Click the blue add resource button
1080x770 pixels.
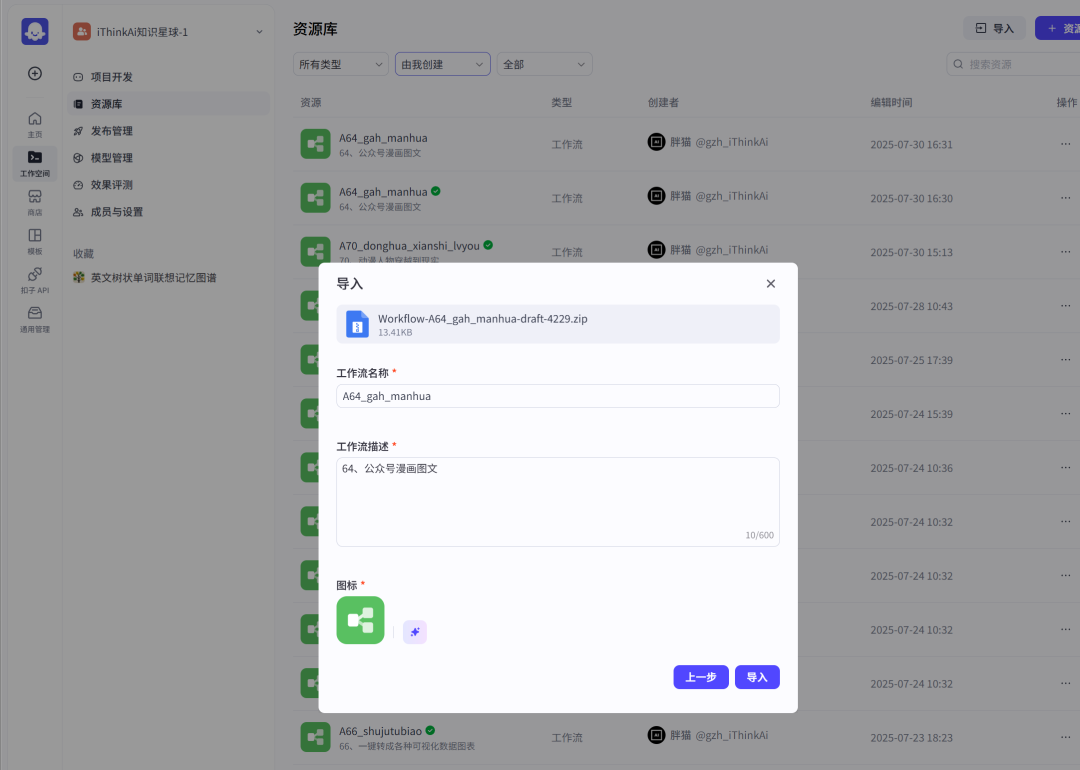point(1058,28)
